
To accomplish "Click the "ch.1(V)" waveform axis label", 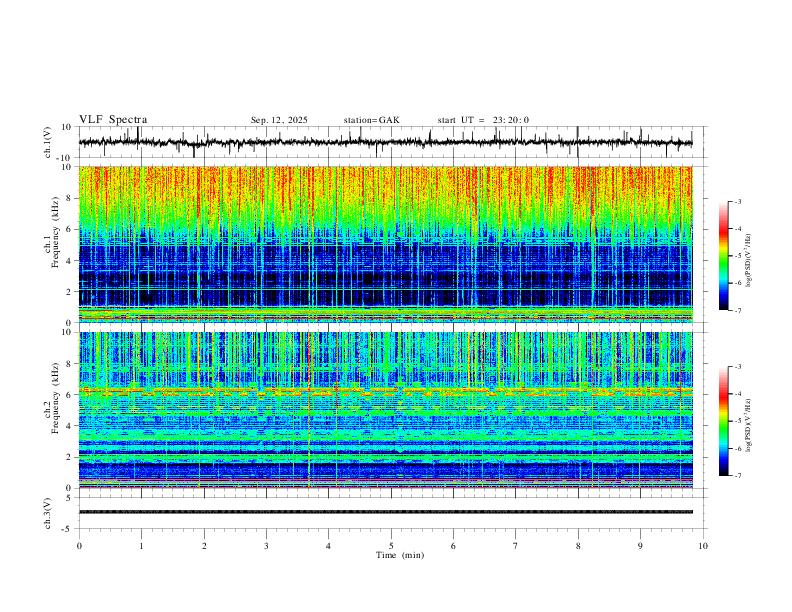I will (x=48, y=142).
